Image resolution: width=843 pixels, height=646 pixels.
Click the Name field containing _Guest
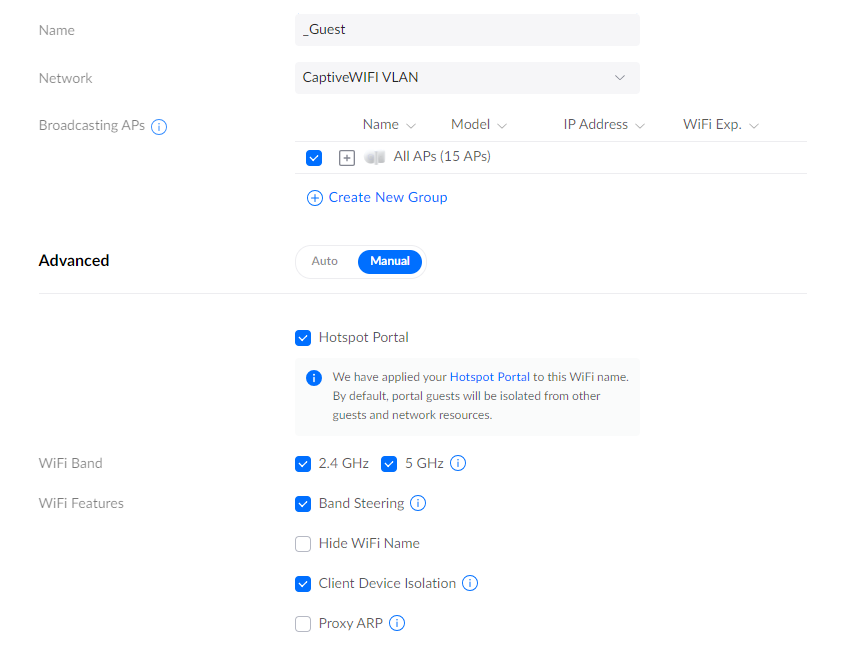coord(467,30)
